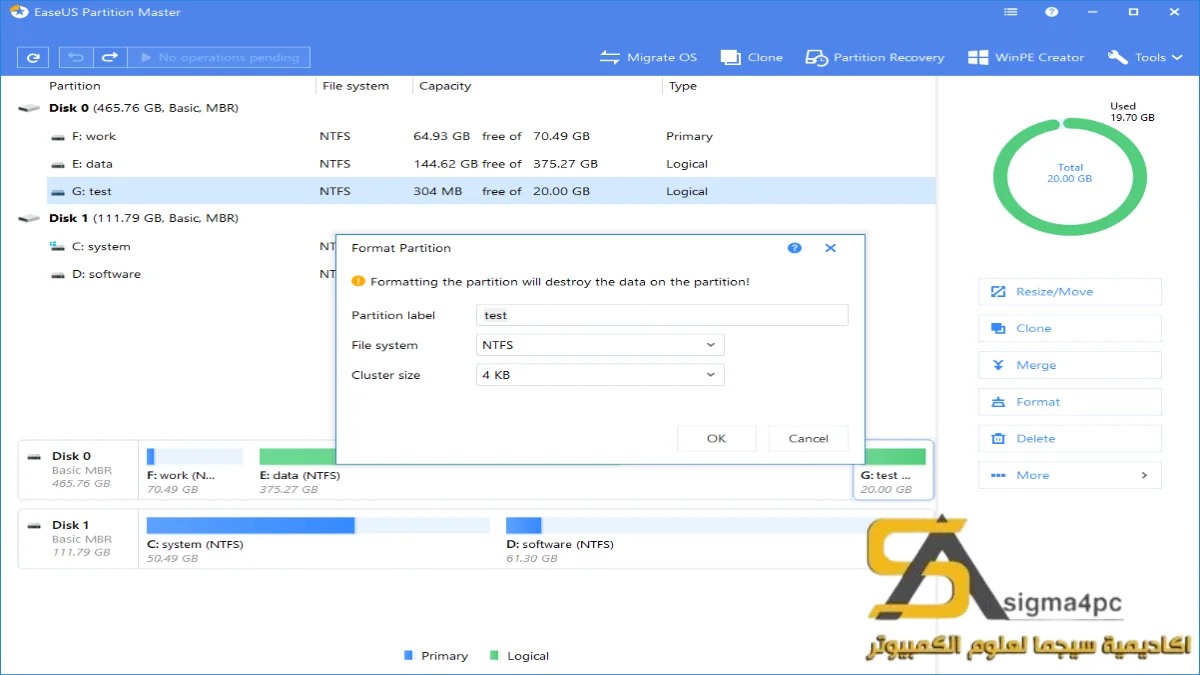Launch Partition Recovery

coord(875,57)
